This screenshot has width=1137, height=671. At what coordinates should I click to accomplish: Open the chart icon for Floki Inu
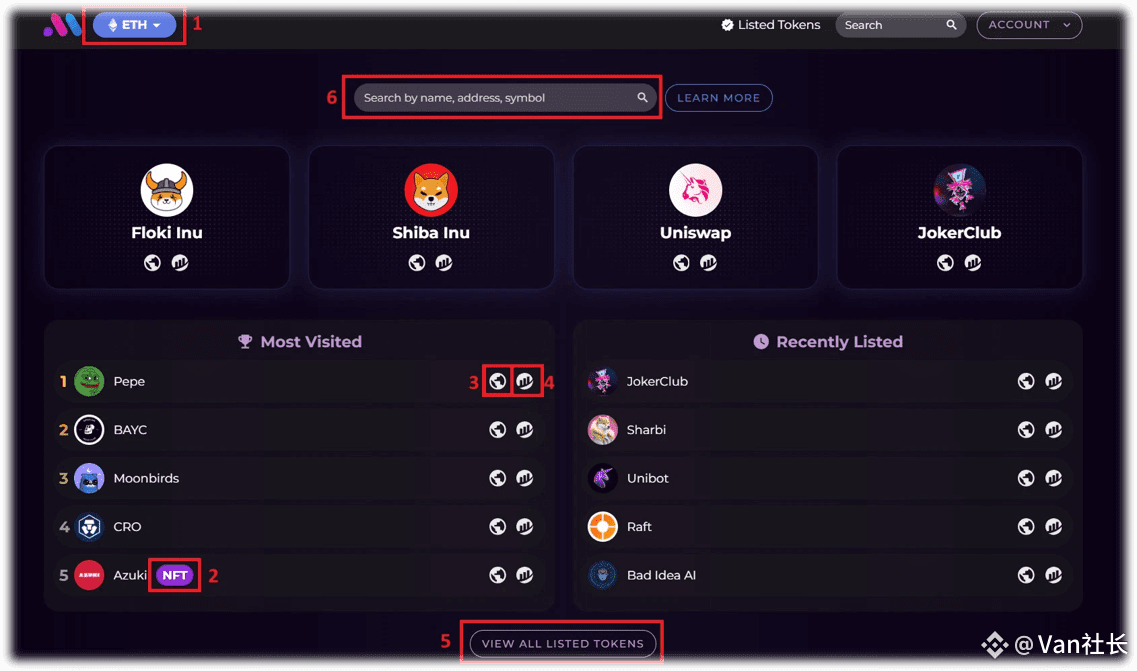click(x=180, y=263)
